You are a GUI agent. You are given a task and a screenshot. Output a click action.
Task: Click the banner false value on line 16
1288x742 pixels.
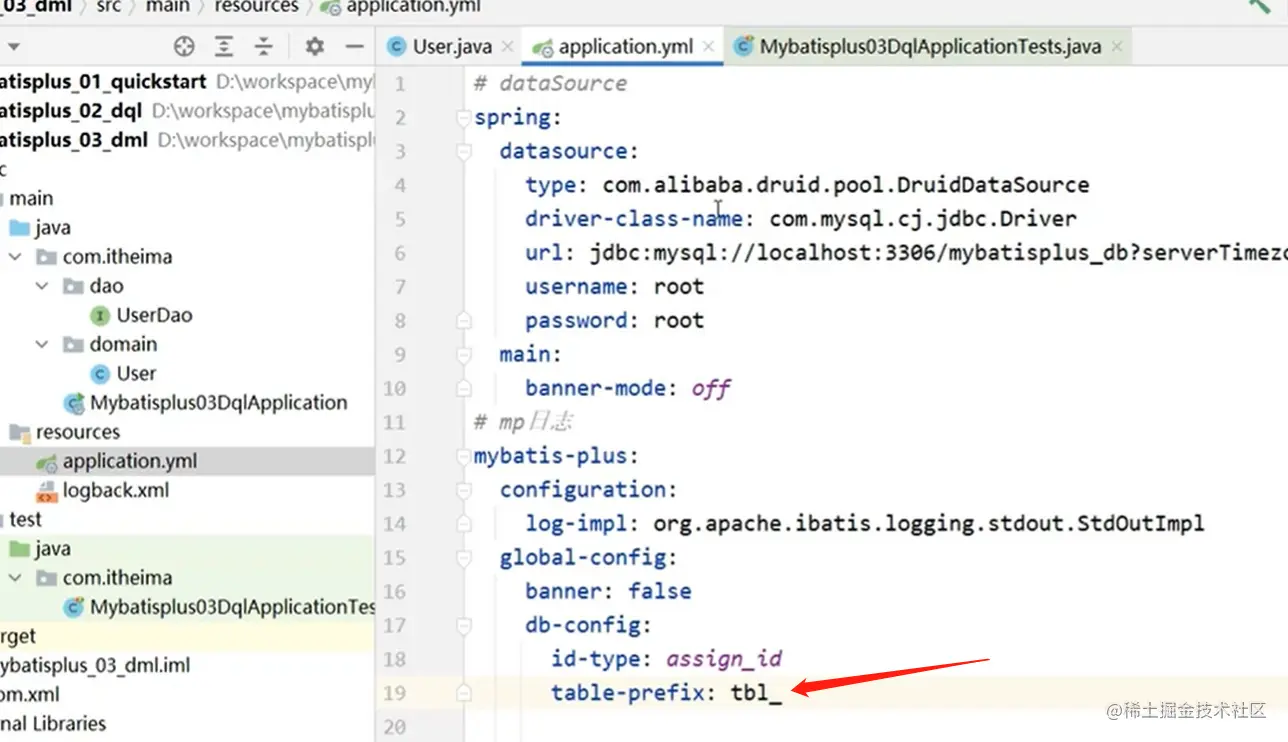pos(660,591)
